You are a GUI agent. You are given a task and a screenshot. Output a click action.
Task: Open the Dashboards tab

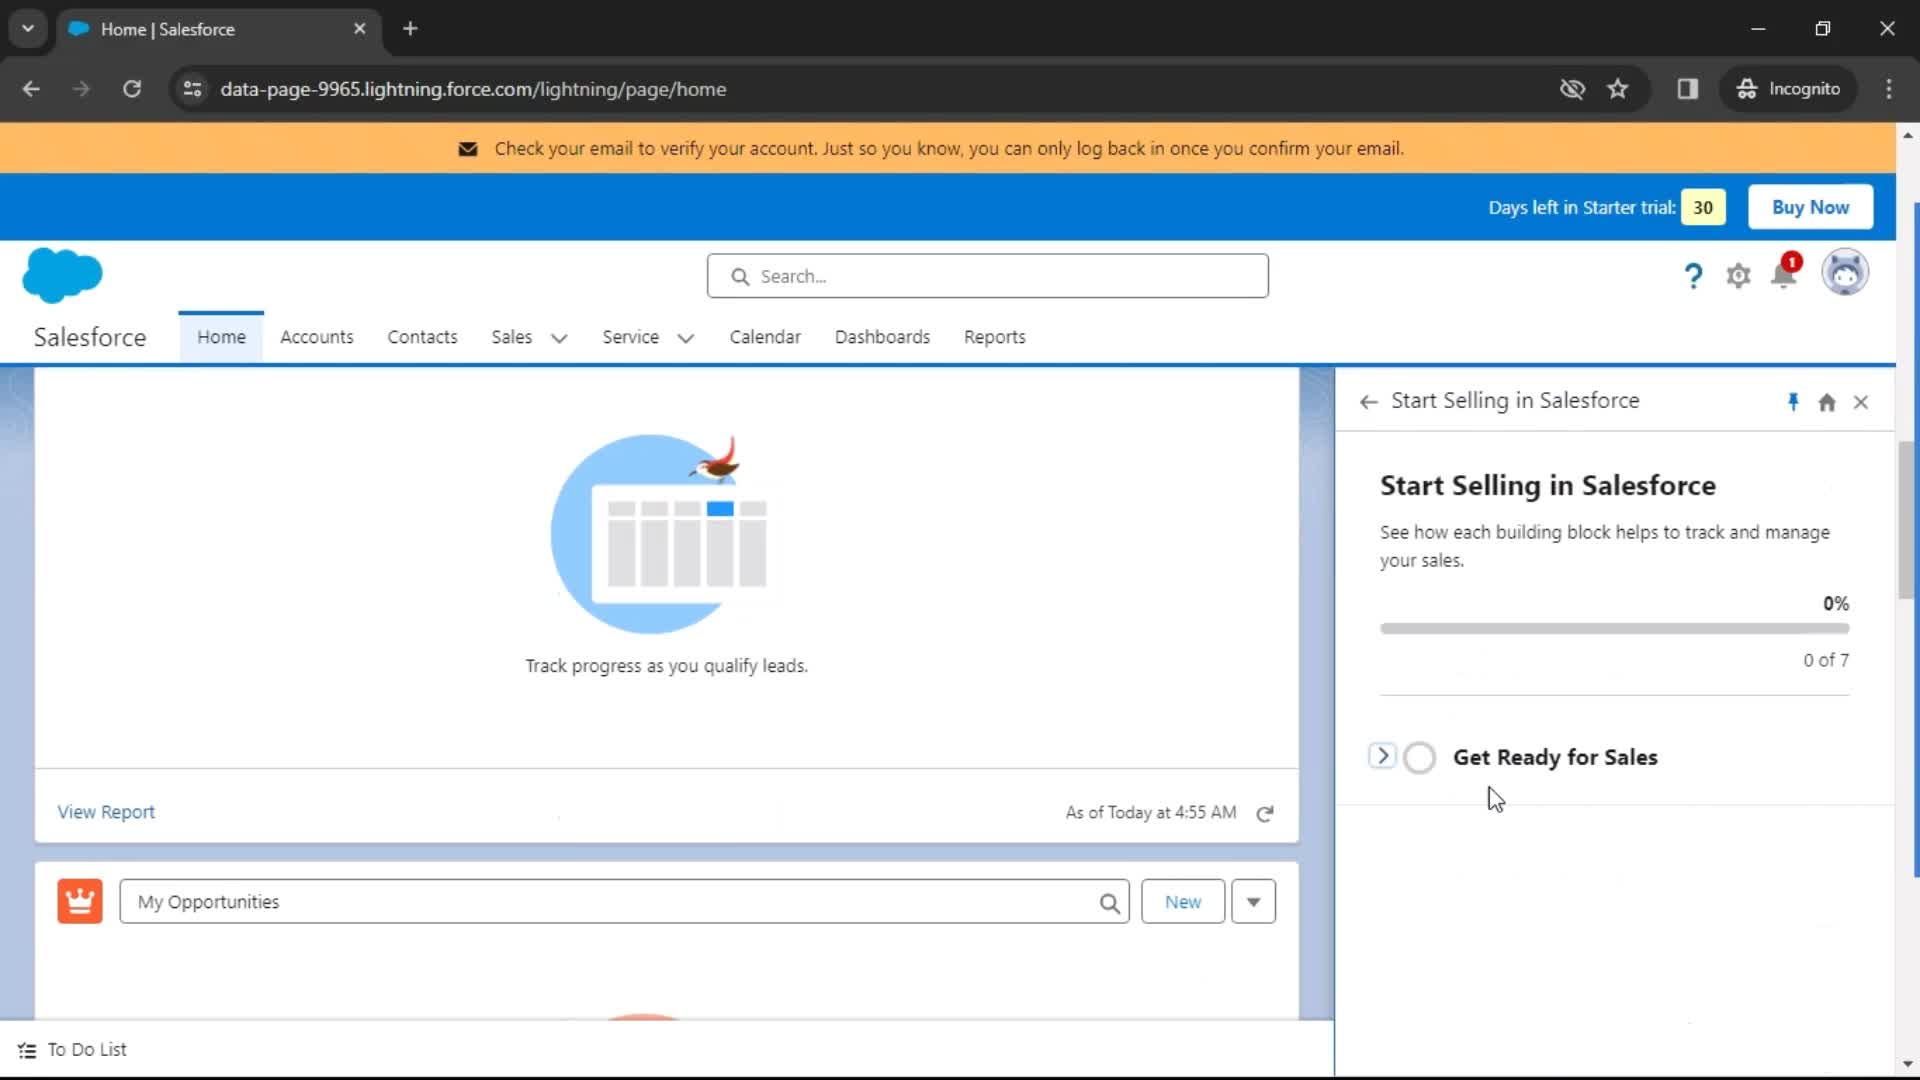(x=882, y=338)
